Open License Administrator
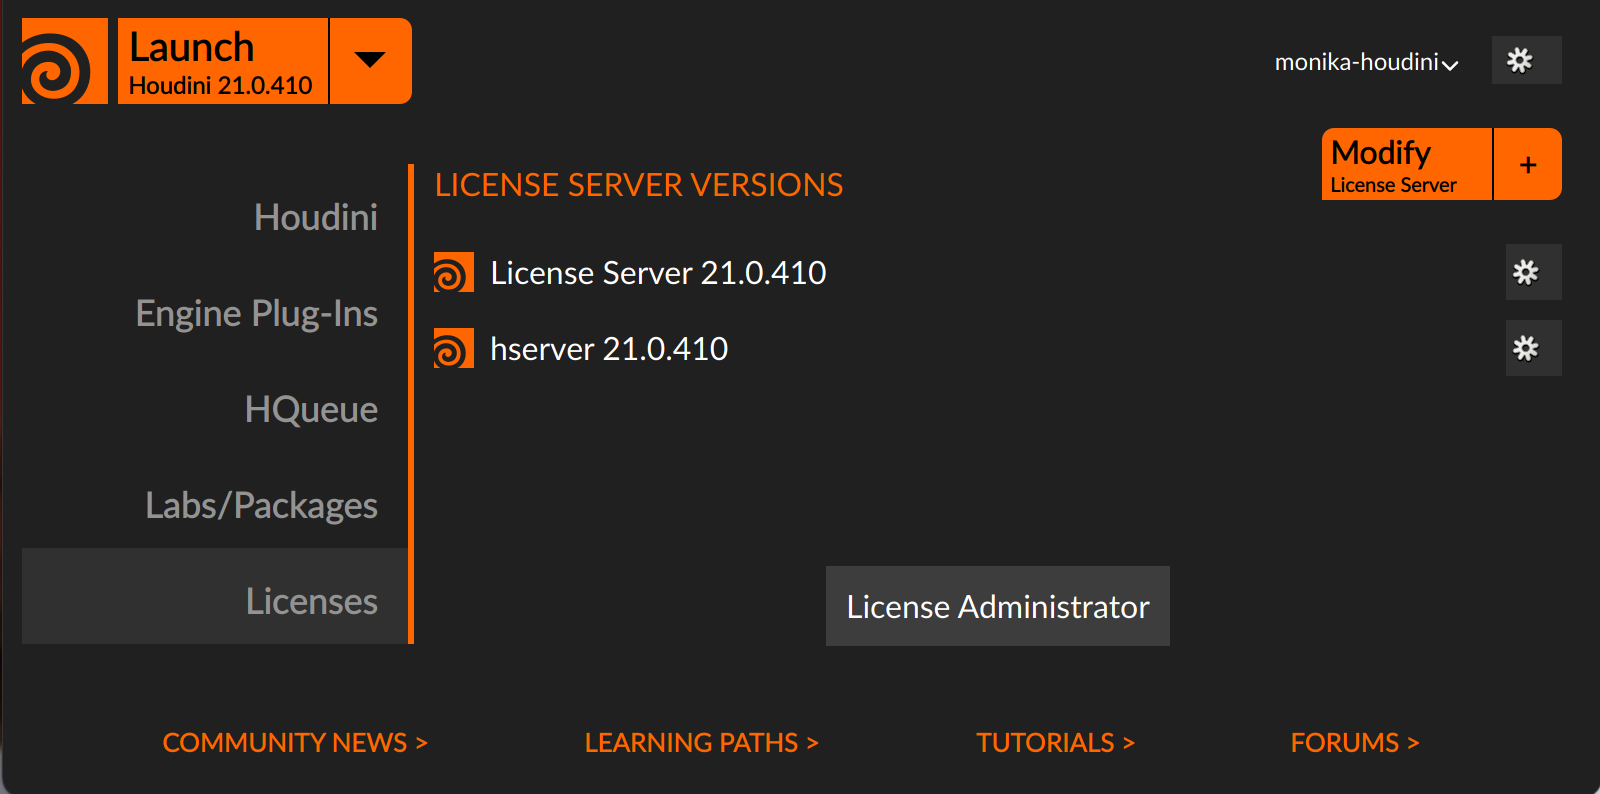1600x794 pixels. [998, 606]
